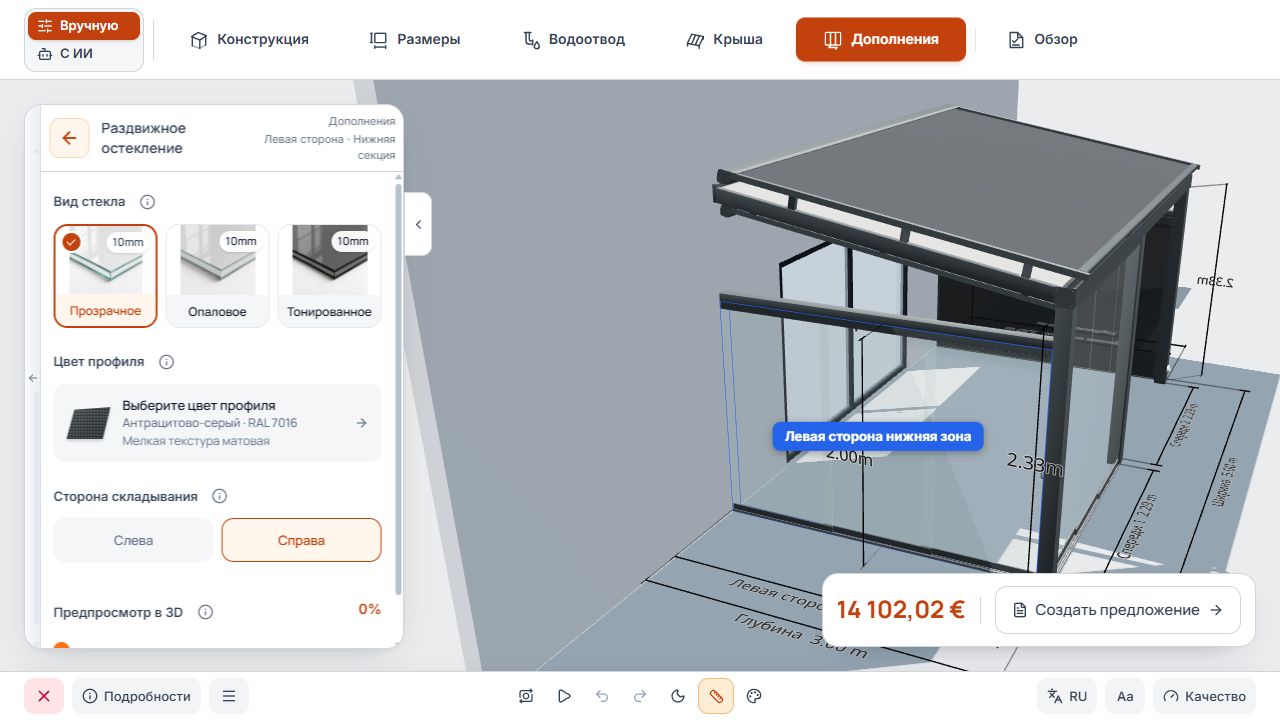Switch to Вручную mode
Image resolution: width=1280 pixels, height=720 pixels.
pyautogui.click(x=84, y=26)
